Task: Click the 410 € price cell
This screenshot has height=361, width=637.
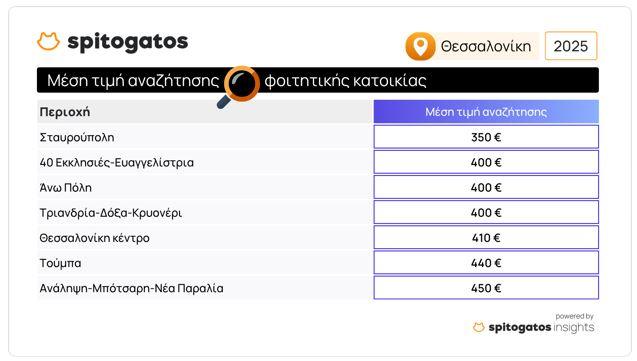Action: click(486, 238)
